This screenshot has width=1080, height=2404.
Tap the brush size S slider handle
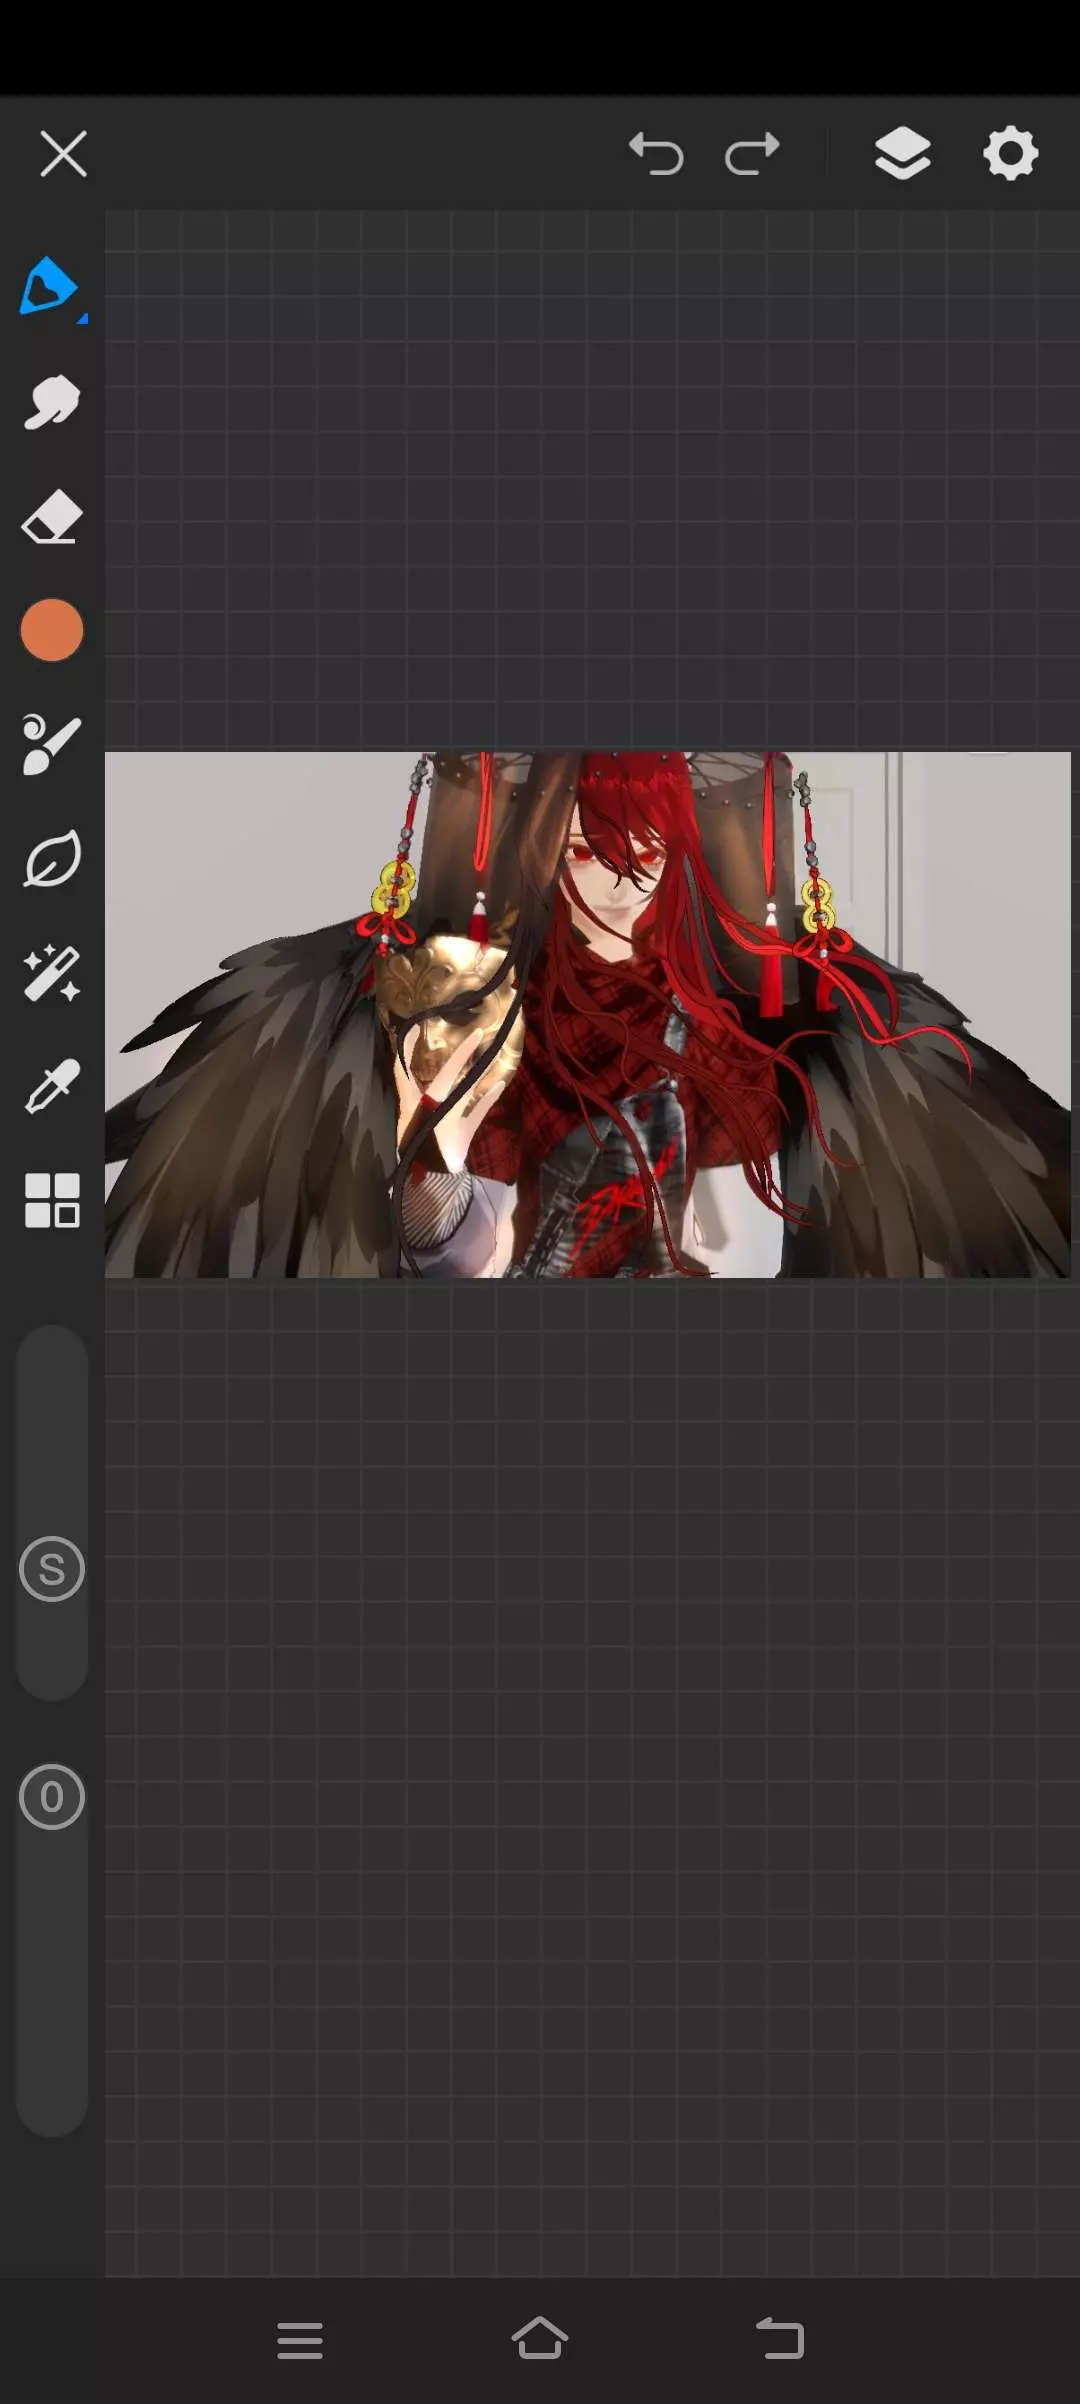tap(52, 1569)
